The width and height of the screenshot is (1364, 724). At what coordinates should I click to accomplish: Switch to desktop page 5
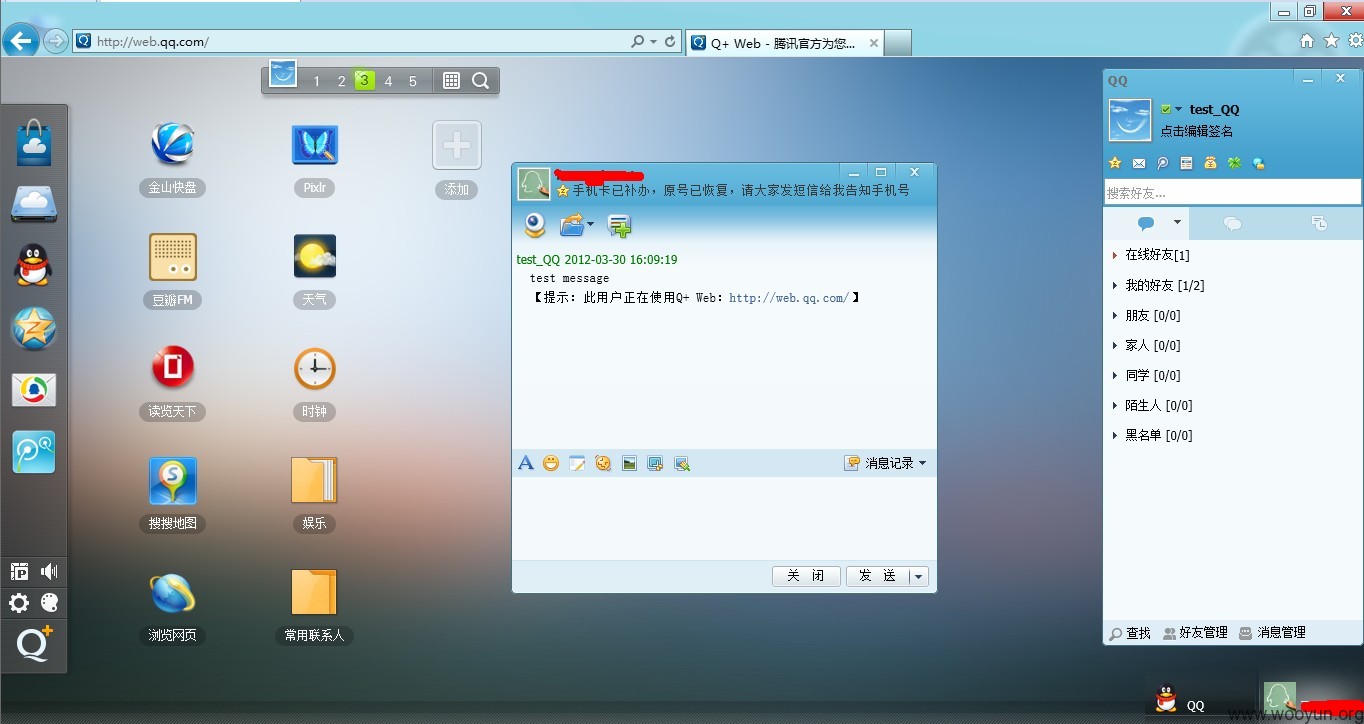413,81
